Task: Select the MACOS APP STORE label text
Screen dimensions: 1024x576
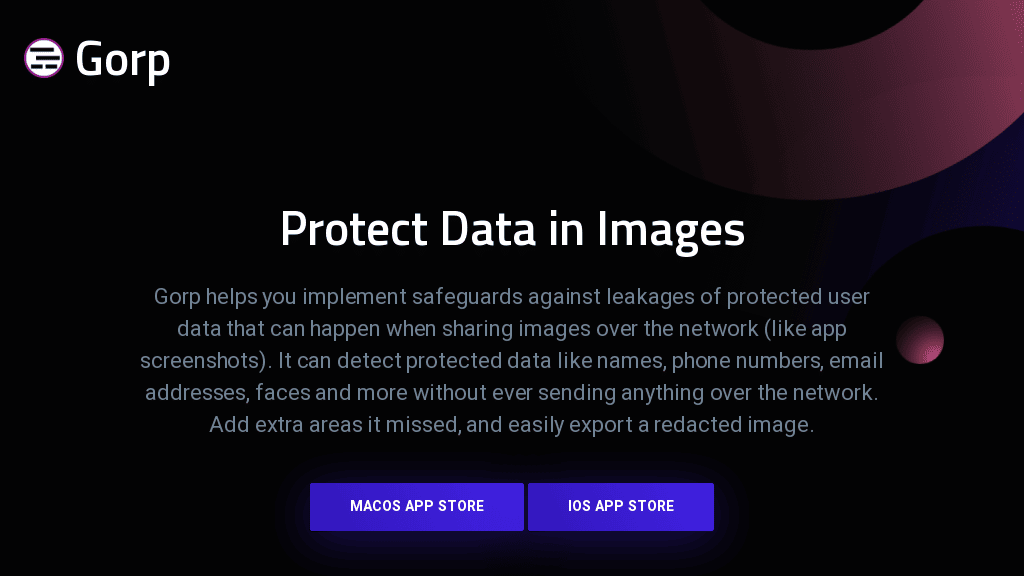Action: 417,506
